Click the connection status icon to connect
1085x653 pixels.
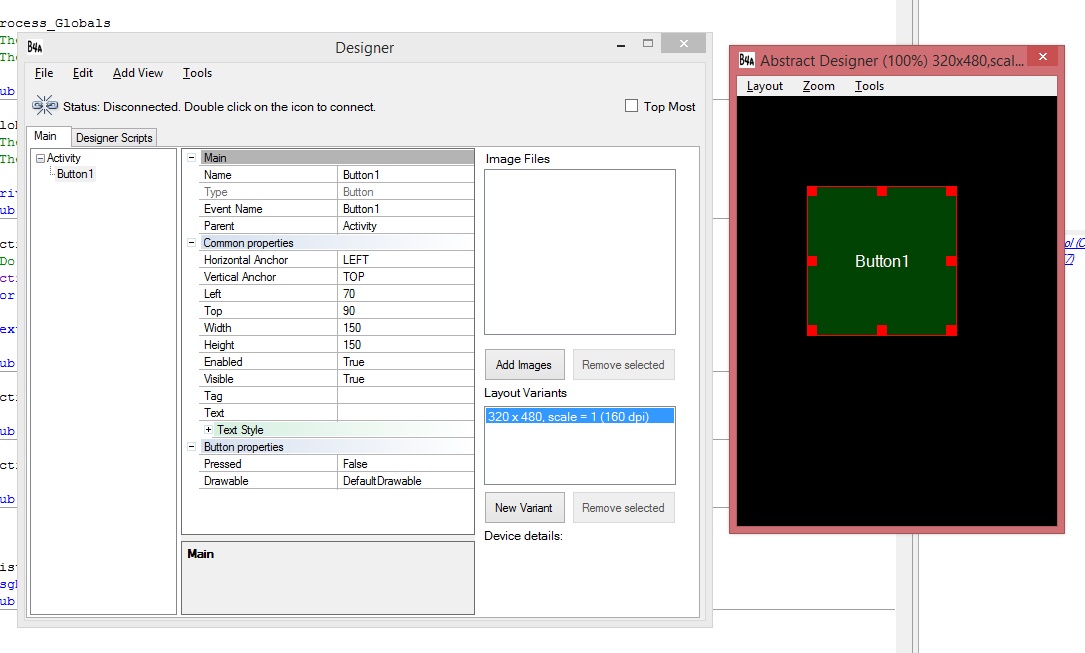(45, 106)
